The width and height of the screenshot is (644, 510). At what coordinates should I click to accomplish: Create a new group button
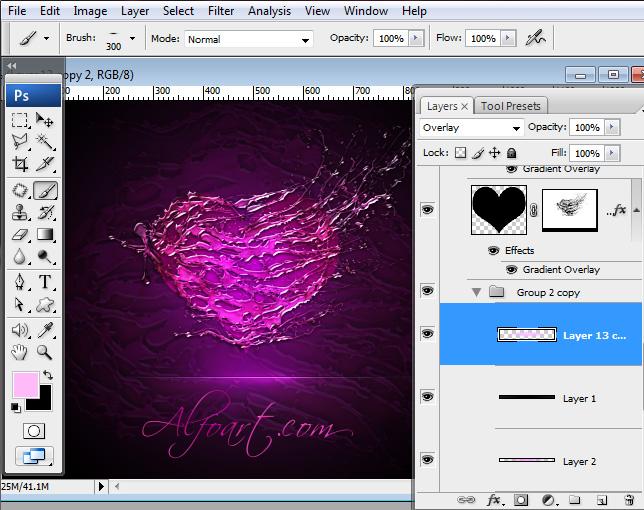575,500
